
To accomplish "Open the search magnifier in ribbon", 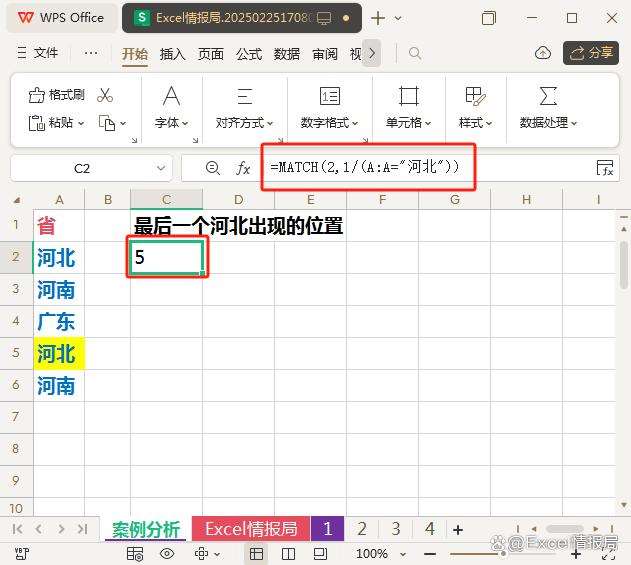I will tap(415, 54).
